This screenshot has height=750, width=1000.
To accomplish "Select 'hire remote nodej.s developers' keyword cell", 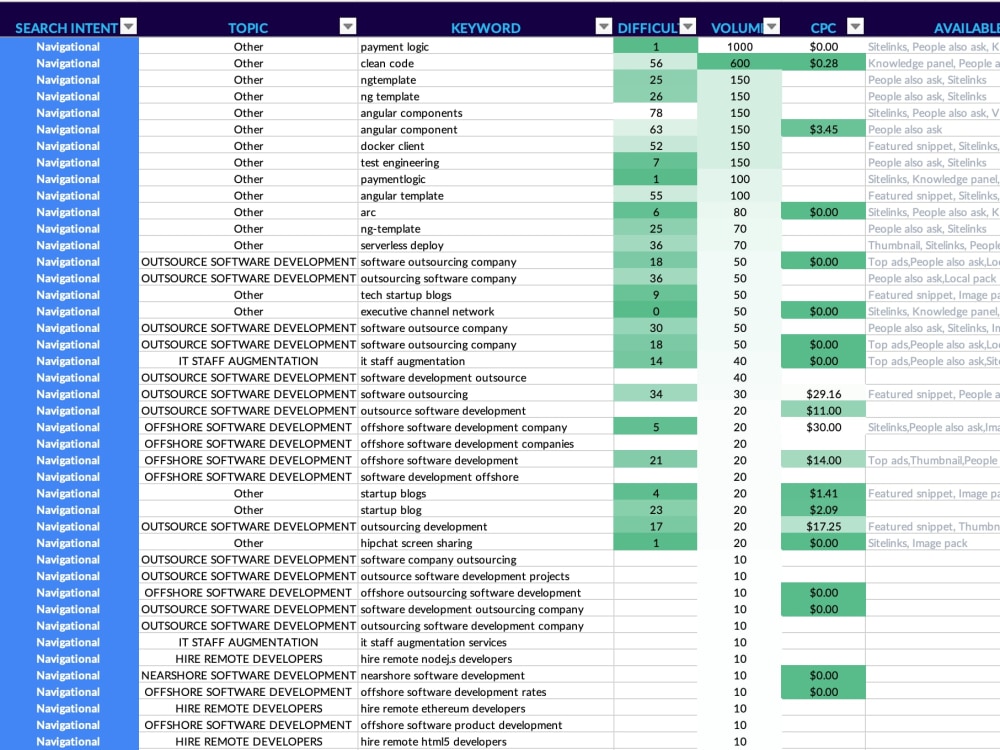I will pyautogui.click(x=485, y=659).
